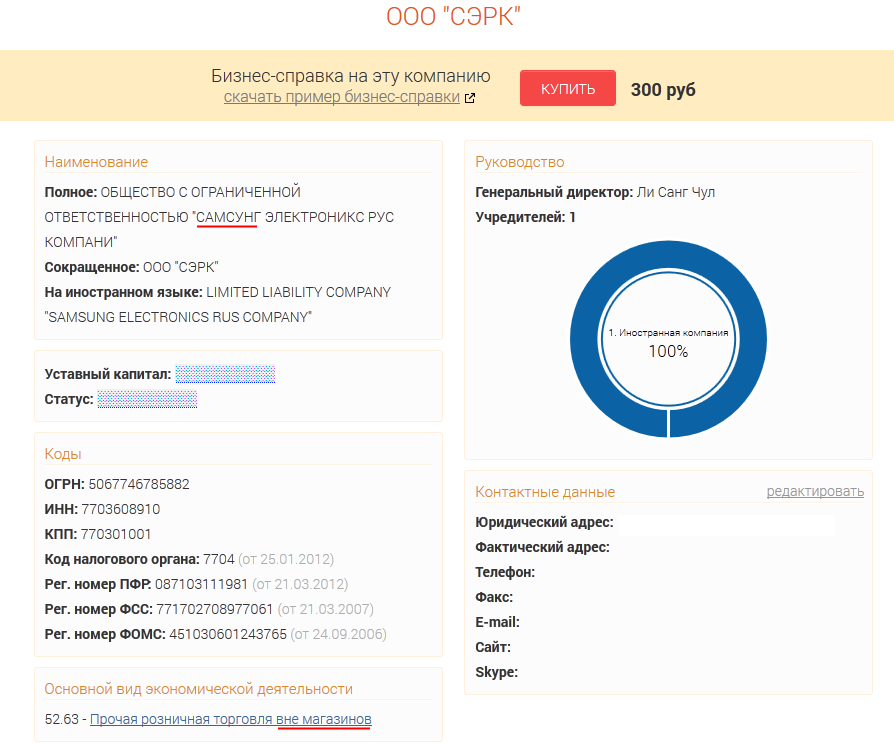Click the Фактический адрес label
Screen dimensions: 894x744
[542, 547]
